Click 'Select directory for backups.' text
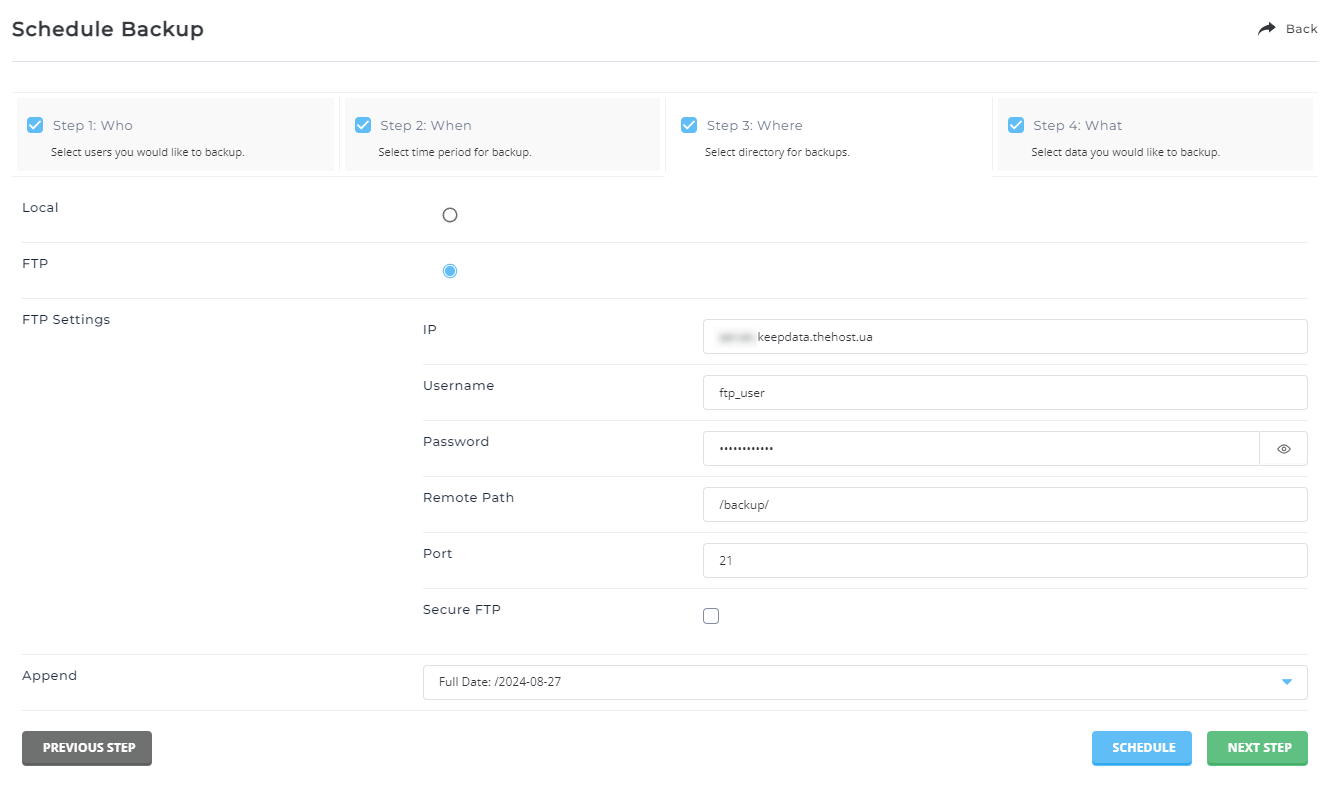 (777, 153)
